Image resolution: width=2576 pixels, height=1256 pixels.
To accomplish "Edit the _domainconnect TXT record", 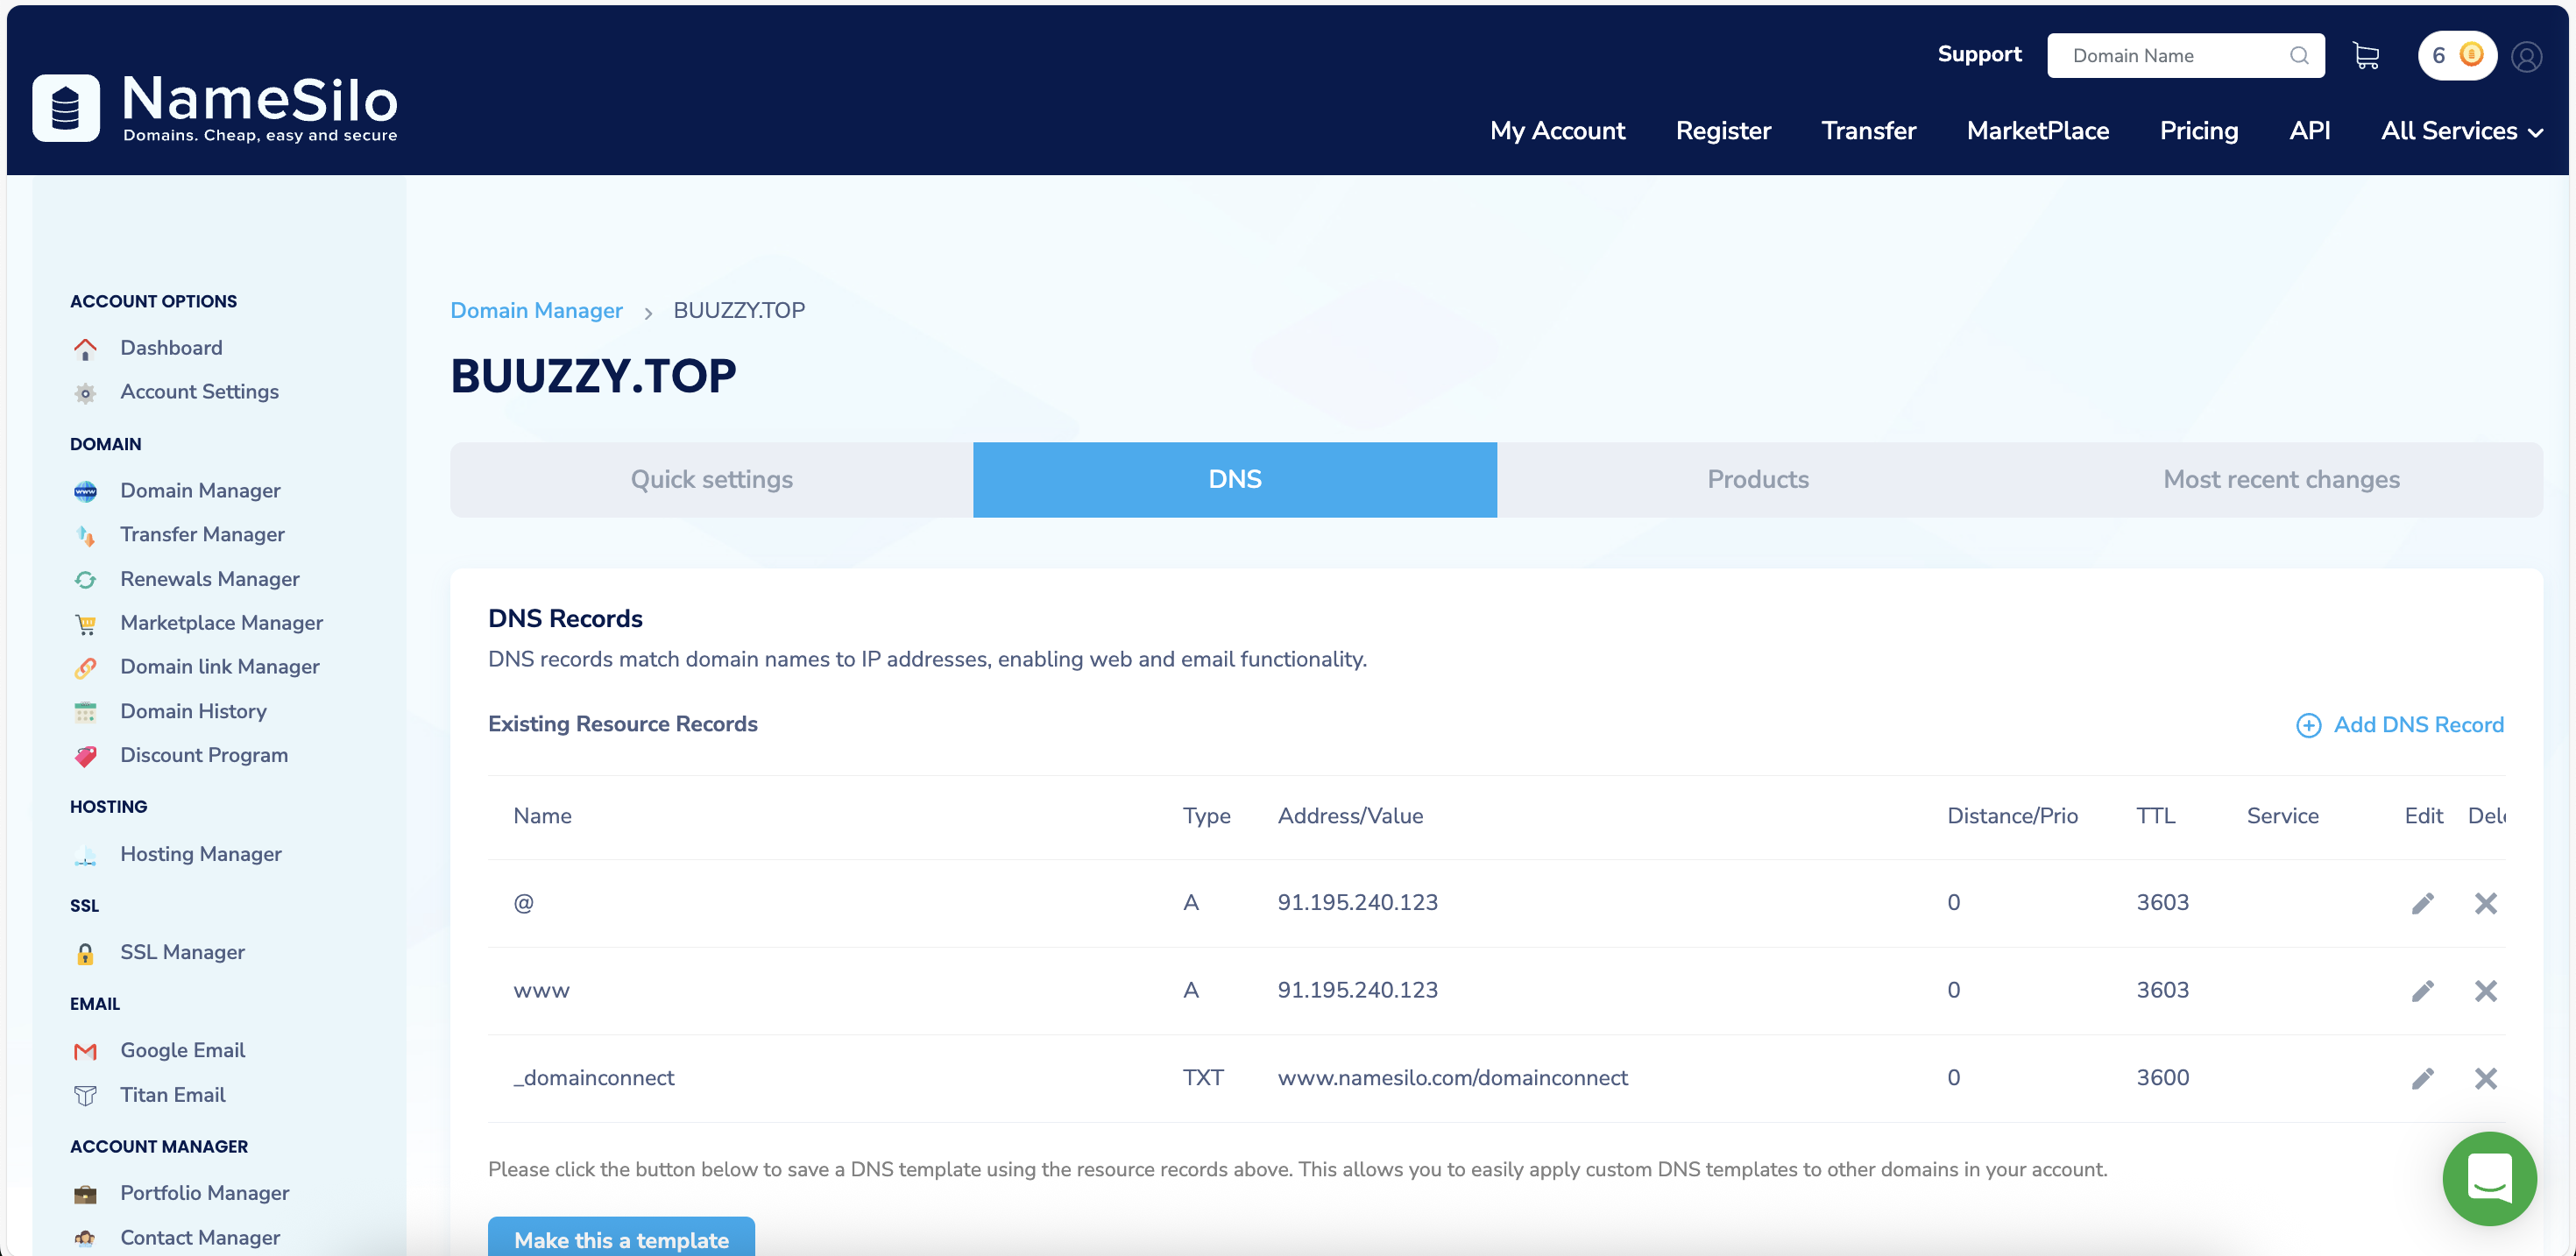I will pos(2422,1078).
